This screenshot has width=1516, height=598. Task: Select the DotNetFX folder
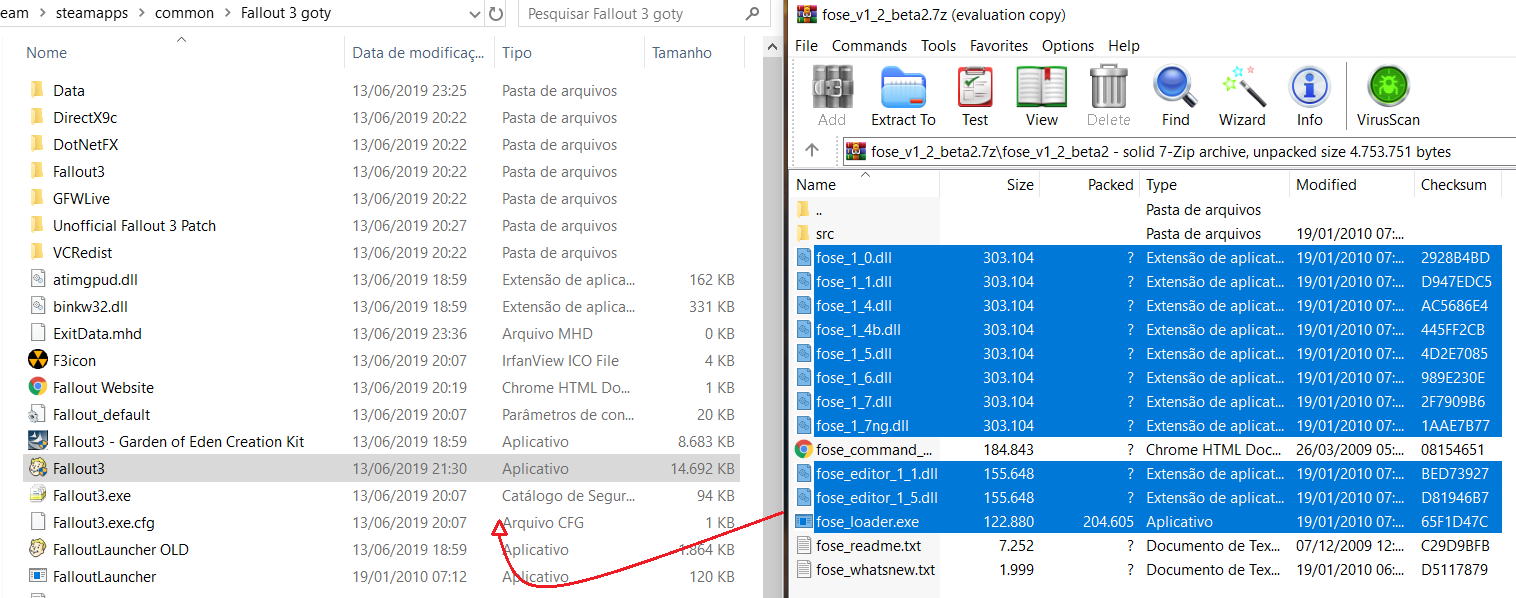tap(85, 144)
